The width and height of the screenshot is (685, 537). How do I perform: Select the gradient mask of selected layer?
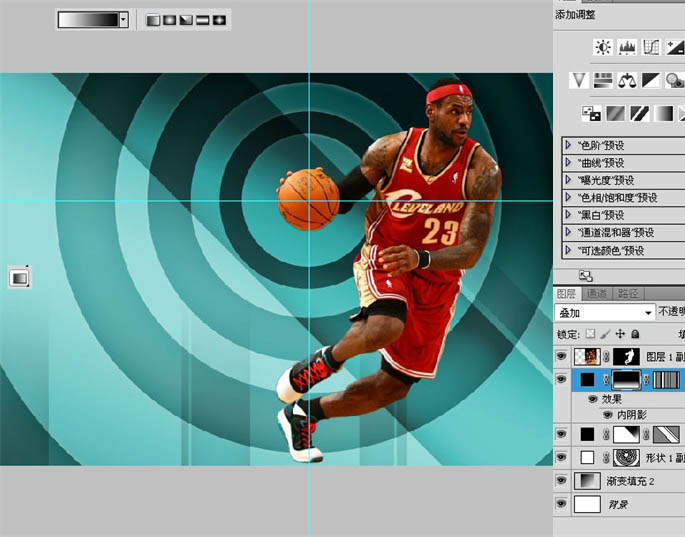(x=626, y=379)
